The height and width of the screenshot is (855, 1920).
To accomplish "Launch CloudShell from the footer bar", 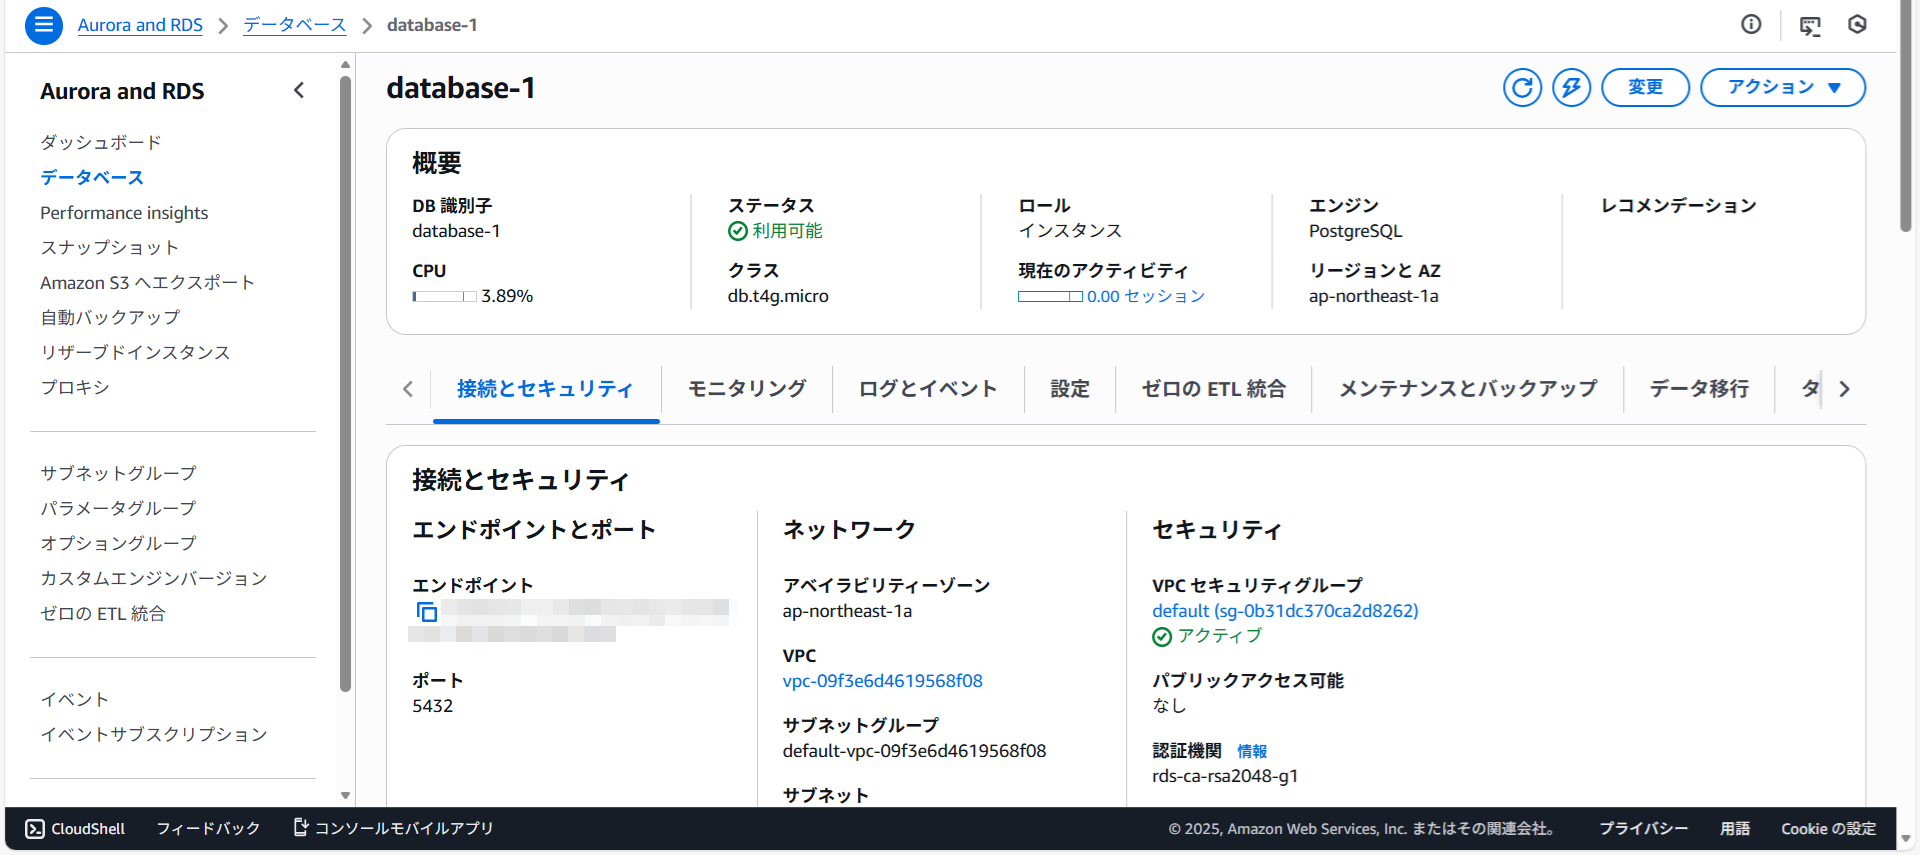I will point(76,829).
